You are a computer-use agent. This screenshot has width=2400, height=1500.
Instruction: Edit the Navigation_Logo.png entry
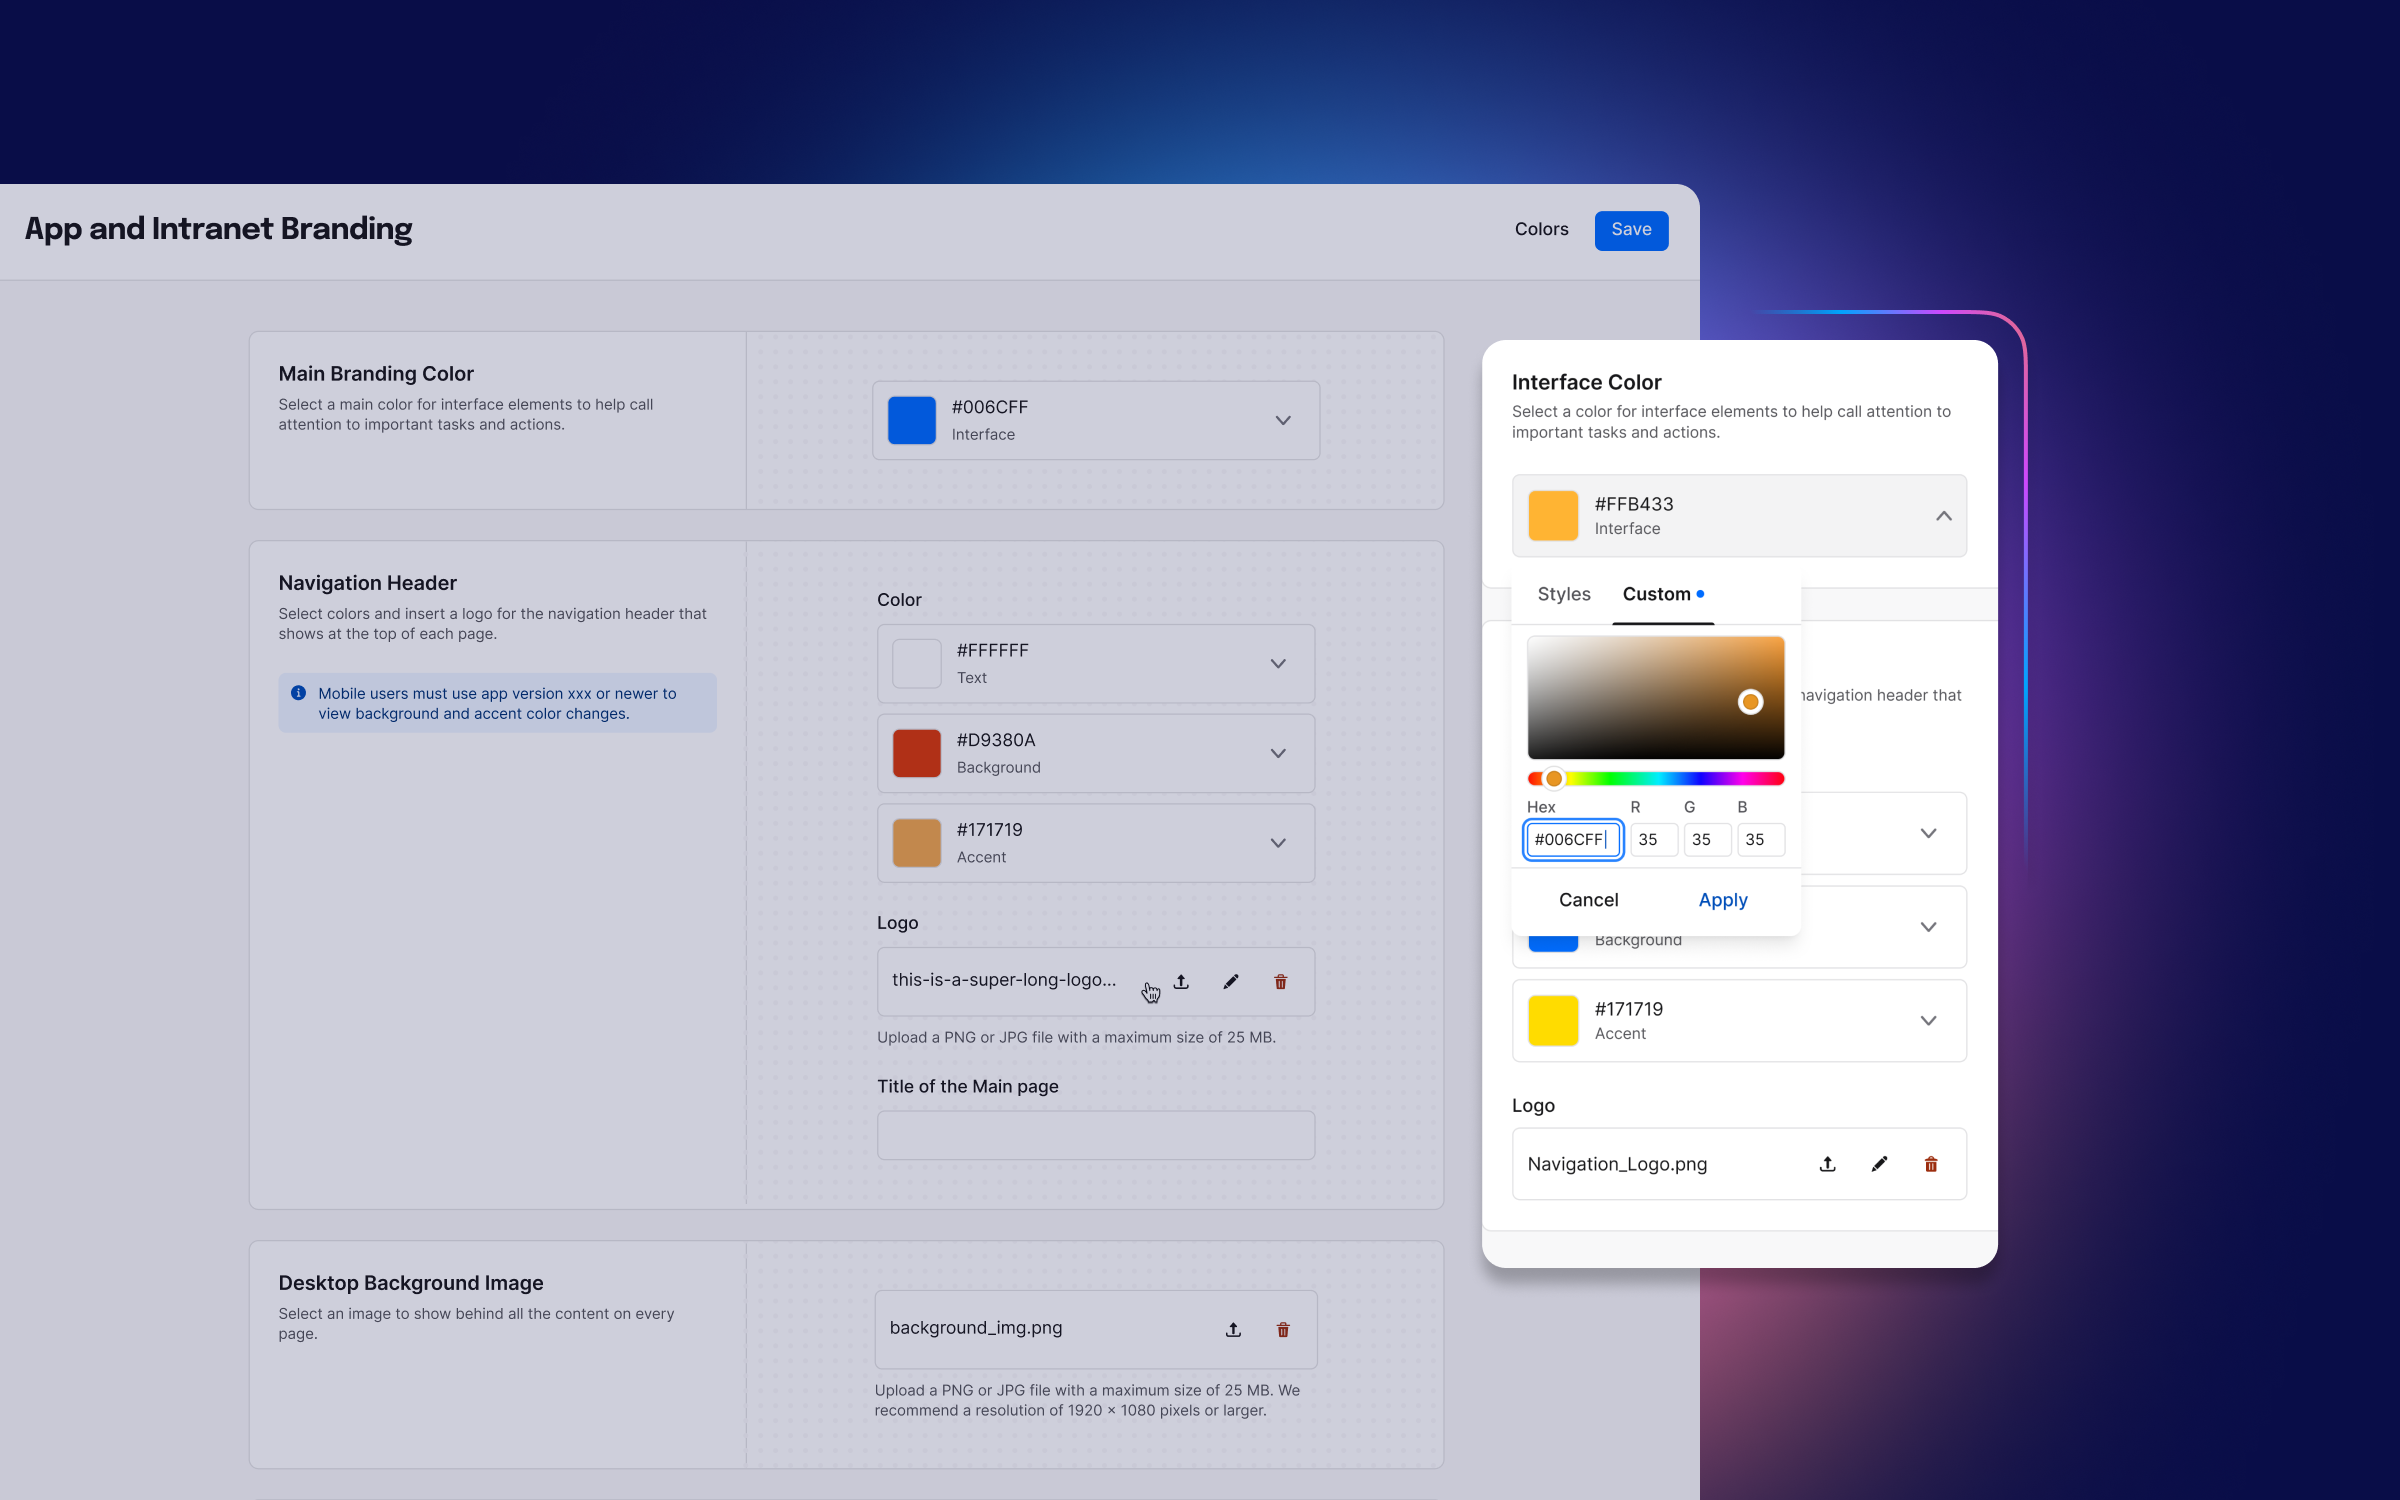[x=1879, y=1163]
